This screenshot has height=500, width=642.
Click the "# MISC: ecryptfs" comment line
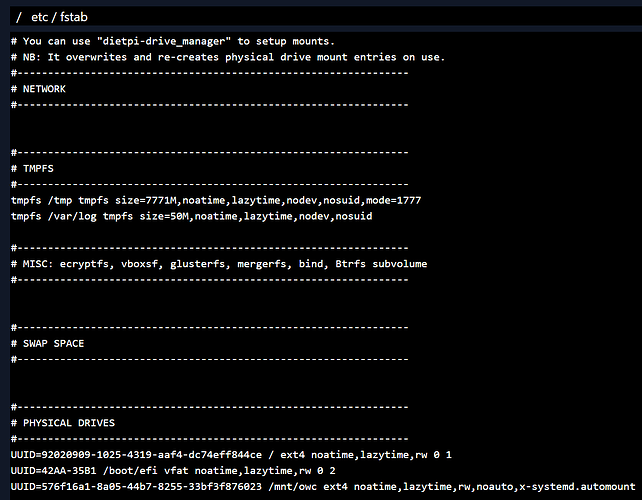pyautogui.click(x=218, y=264)
